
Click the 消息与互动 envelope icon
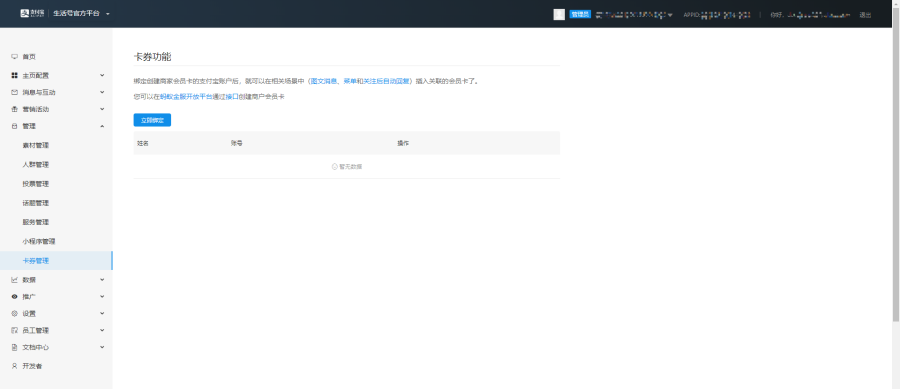[x=14, y=92]
